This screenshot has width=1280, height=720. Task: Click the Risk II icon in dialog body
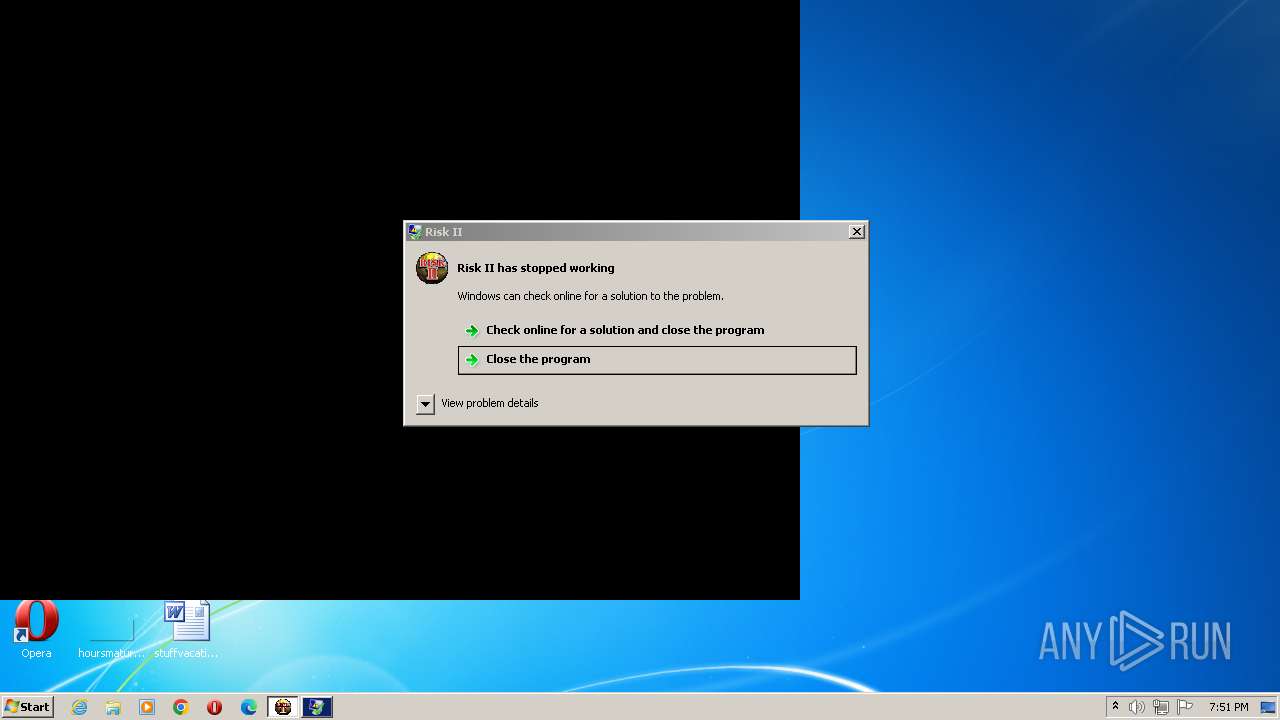pyautogui.click(x=432, y=268)
